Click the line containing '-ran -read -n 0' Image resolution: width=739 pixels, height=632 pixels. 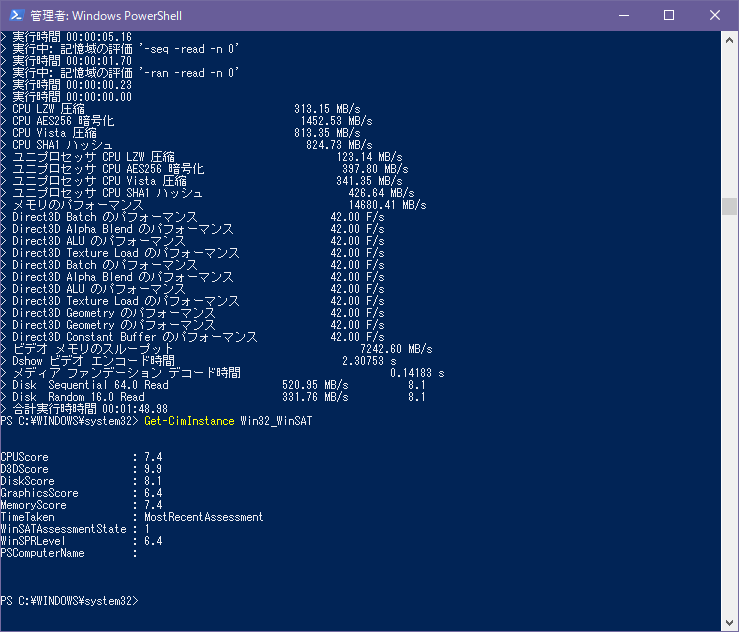pyautogui.click(x=126, y=73)
